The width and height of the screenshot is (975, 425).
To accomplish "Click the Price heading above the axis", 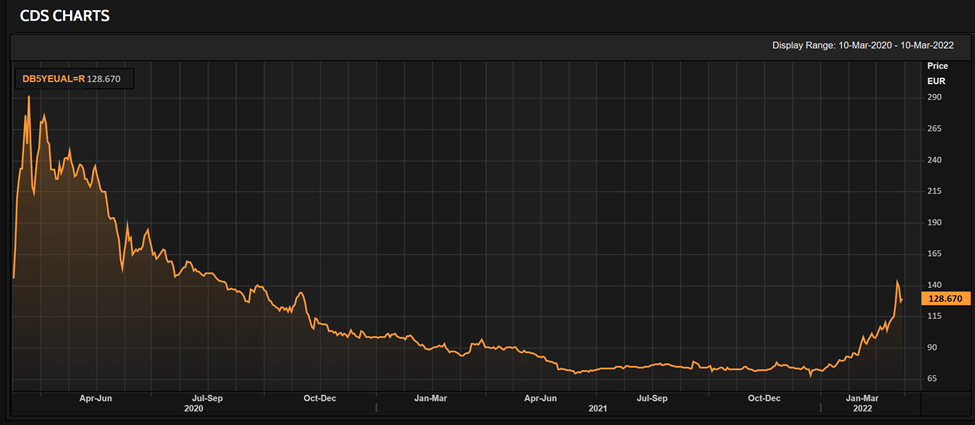I will click(x=937, y=65).
